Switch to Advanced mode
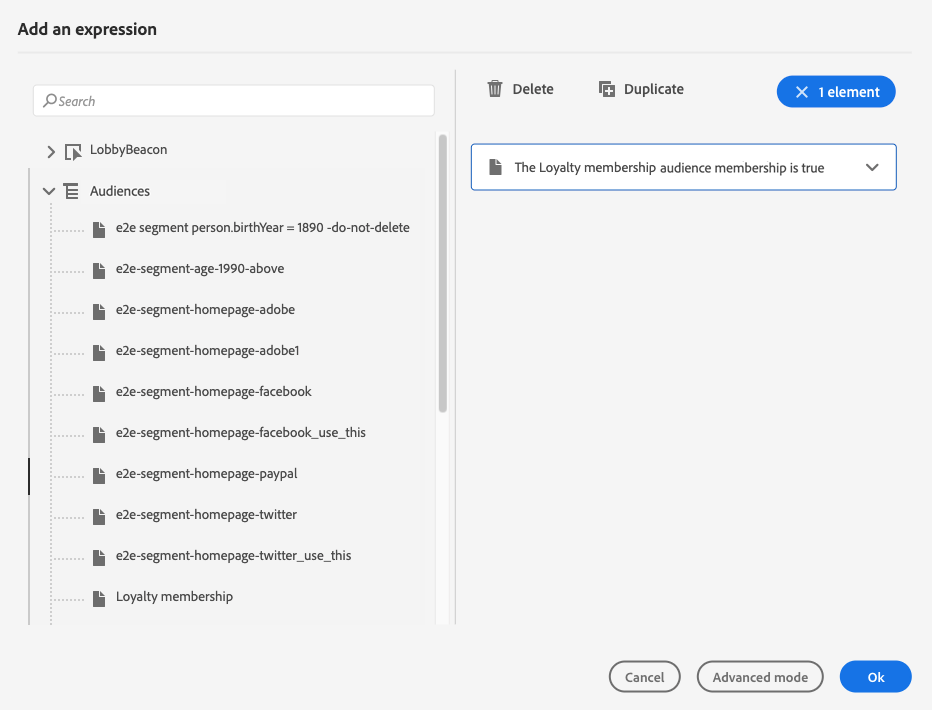The width and height of the screenshot is (932, 710). [x=760, y=677]
